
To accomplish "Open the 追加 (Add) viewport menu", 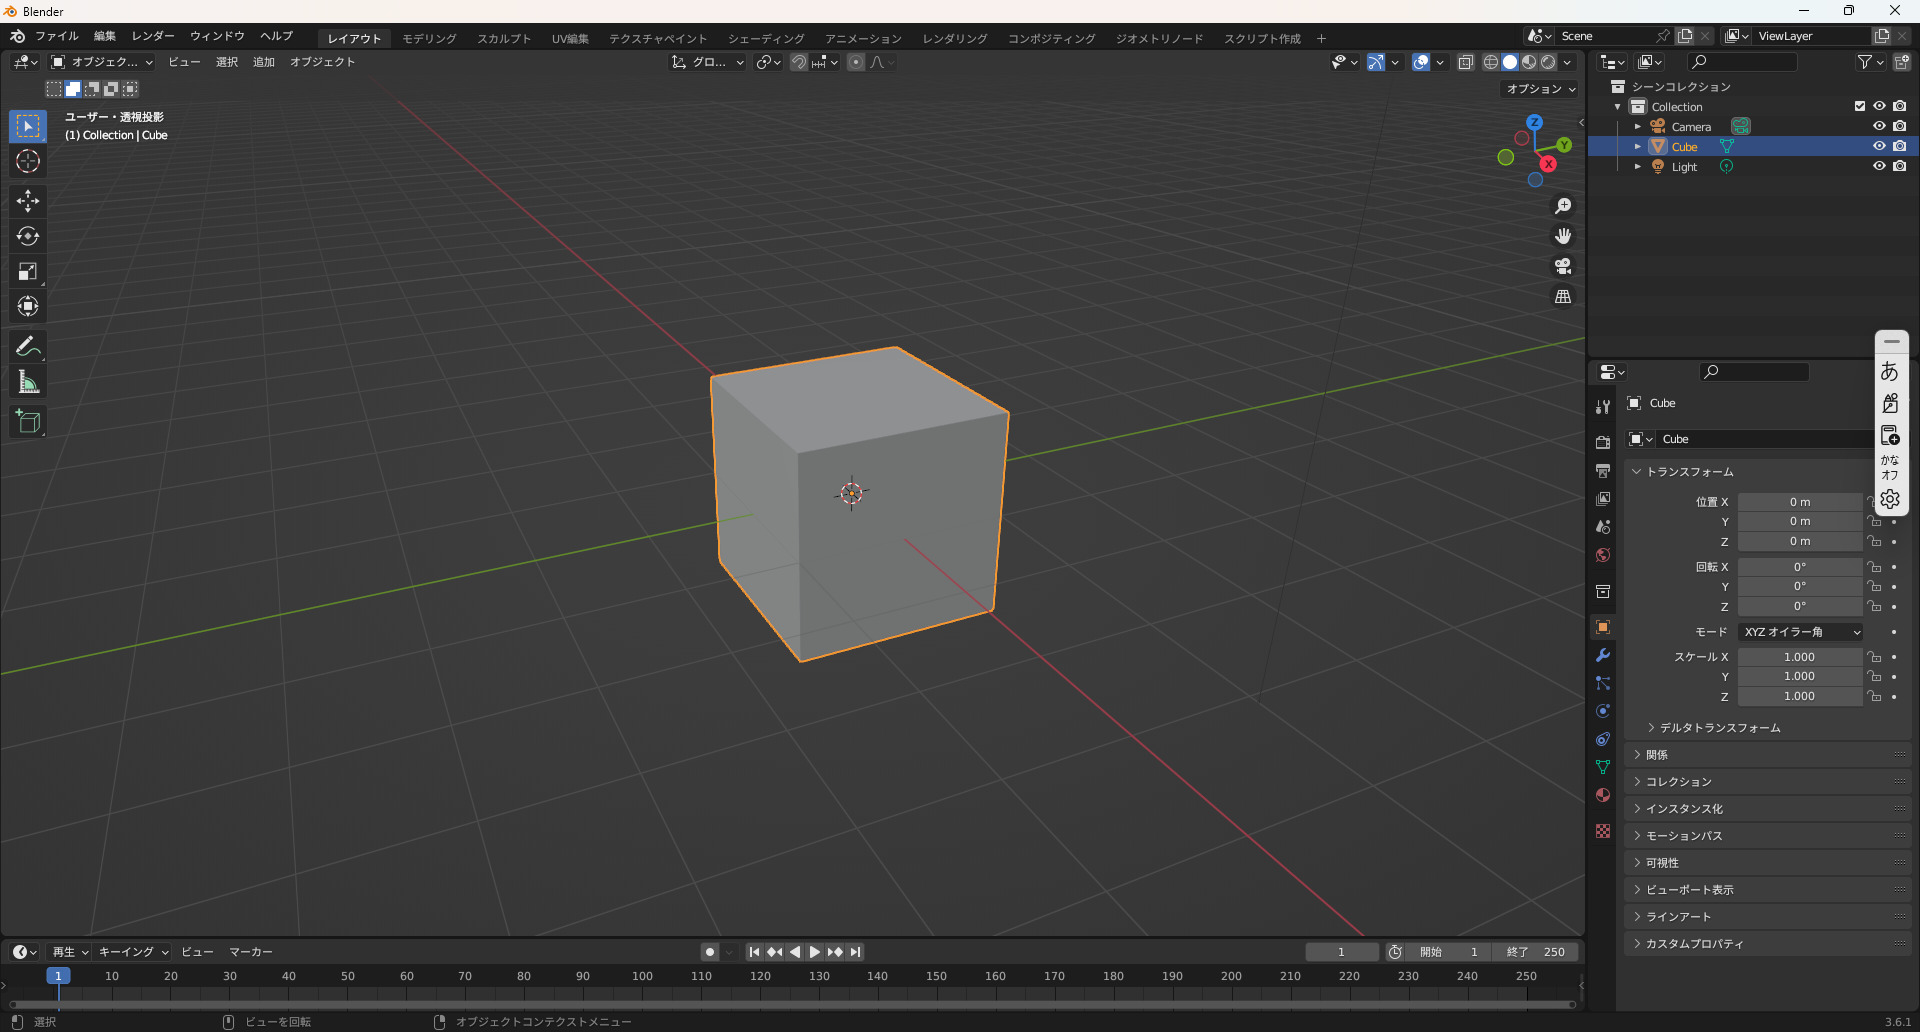I will (x=264, y=62).
